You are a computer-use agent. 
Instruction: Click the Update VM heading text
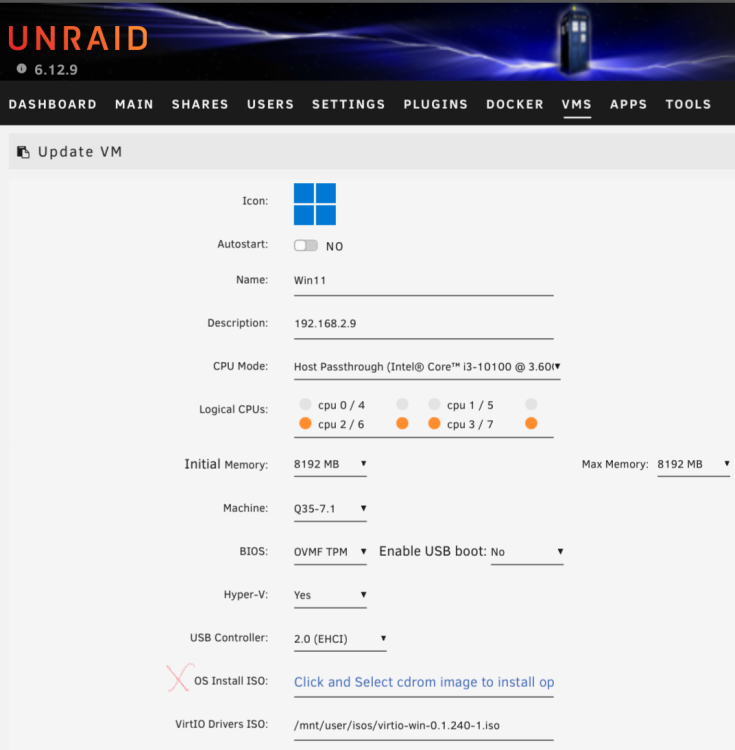(80, 152)
